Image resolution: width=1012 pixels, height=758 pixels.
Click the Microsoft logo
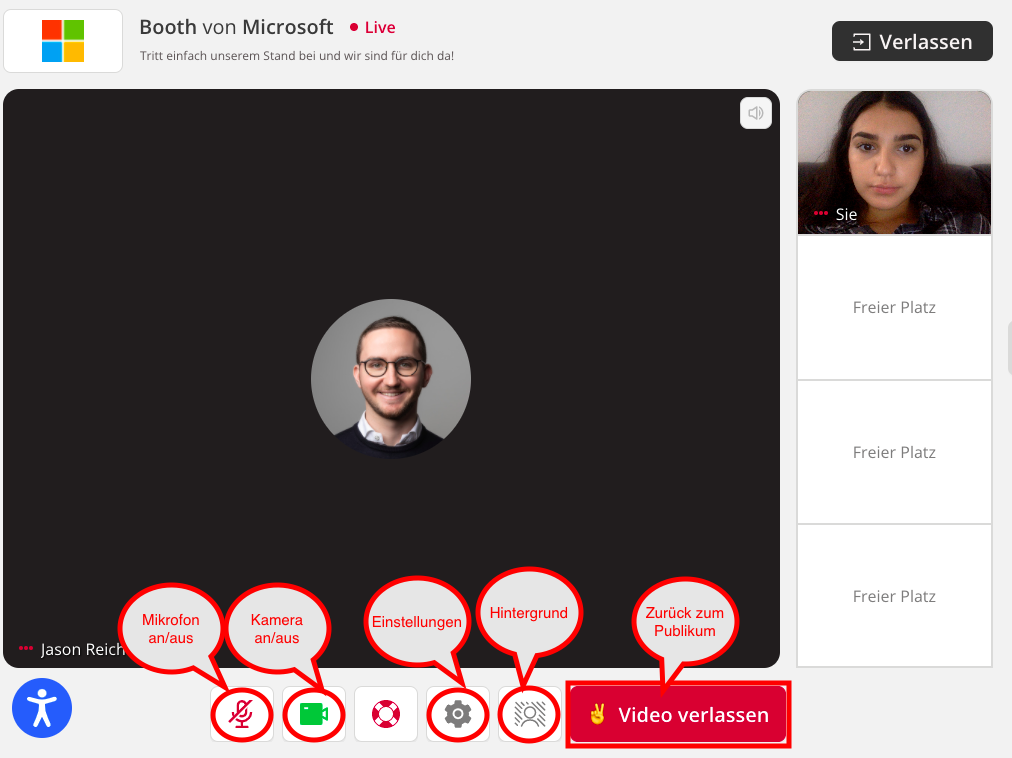tap(63, 41)
